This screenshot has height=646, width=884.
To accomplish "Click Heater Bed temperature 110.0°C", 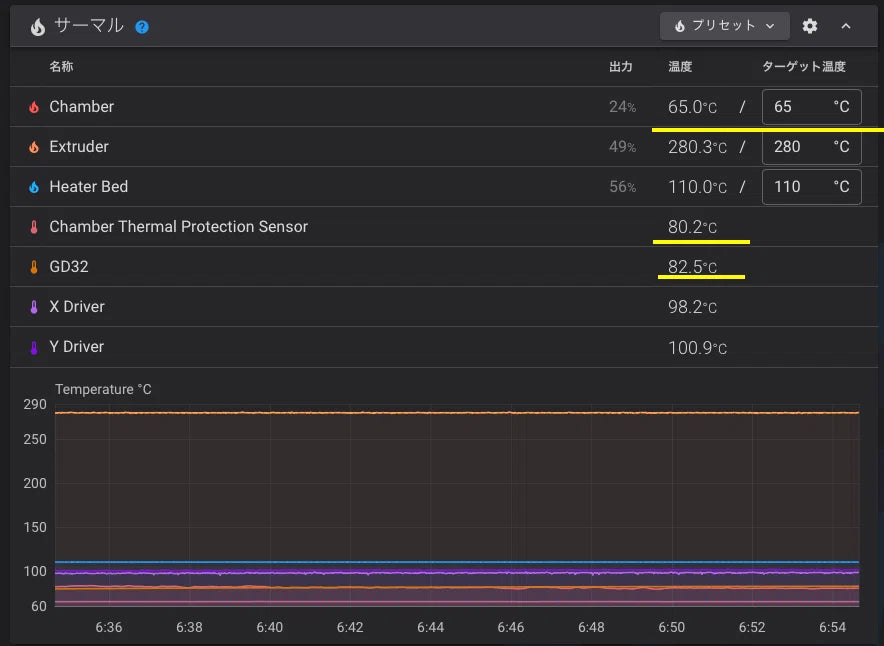I will [697, 187].
